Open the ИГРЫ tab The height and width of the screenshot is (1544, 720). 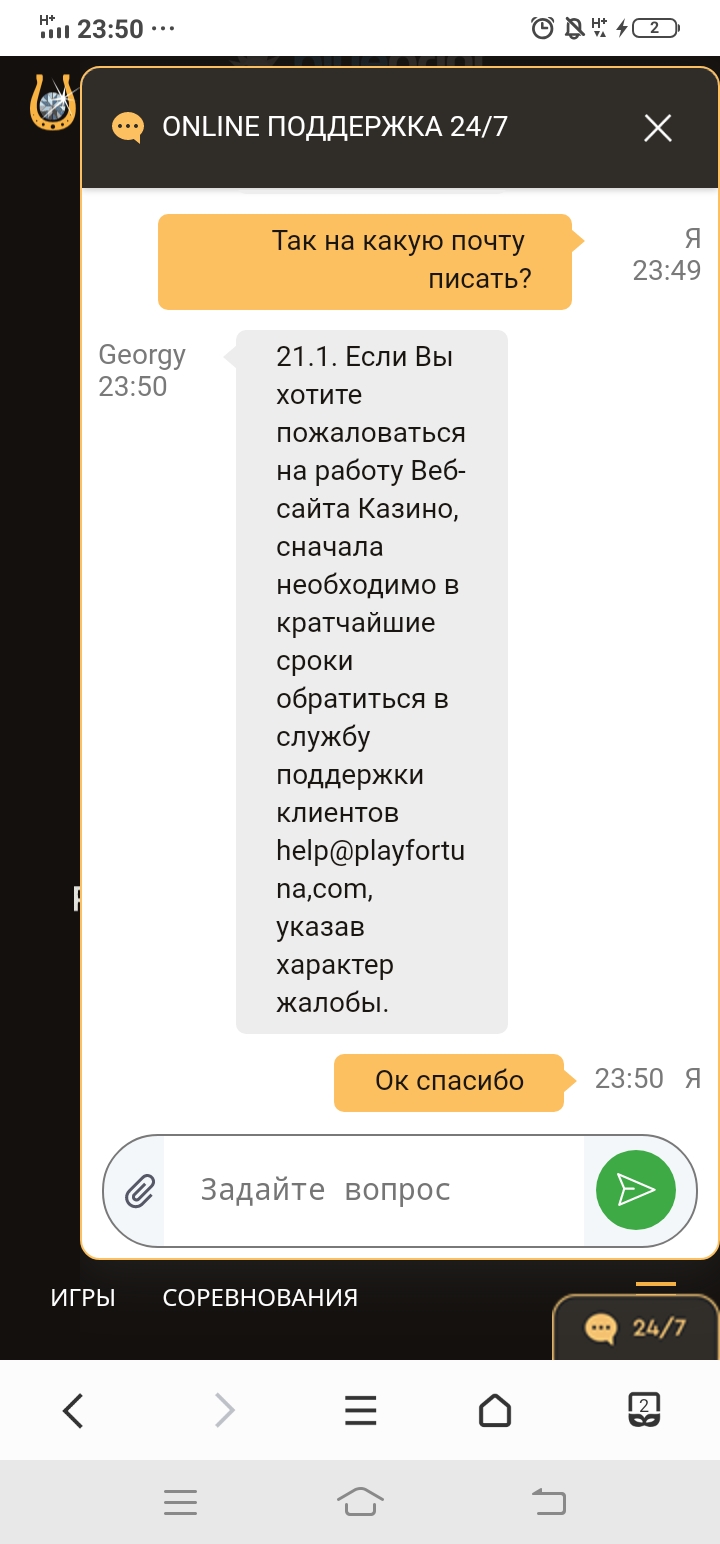point(83,1298)
